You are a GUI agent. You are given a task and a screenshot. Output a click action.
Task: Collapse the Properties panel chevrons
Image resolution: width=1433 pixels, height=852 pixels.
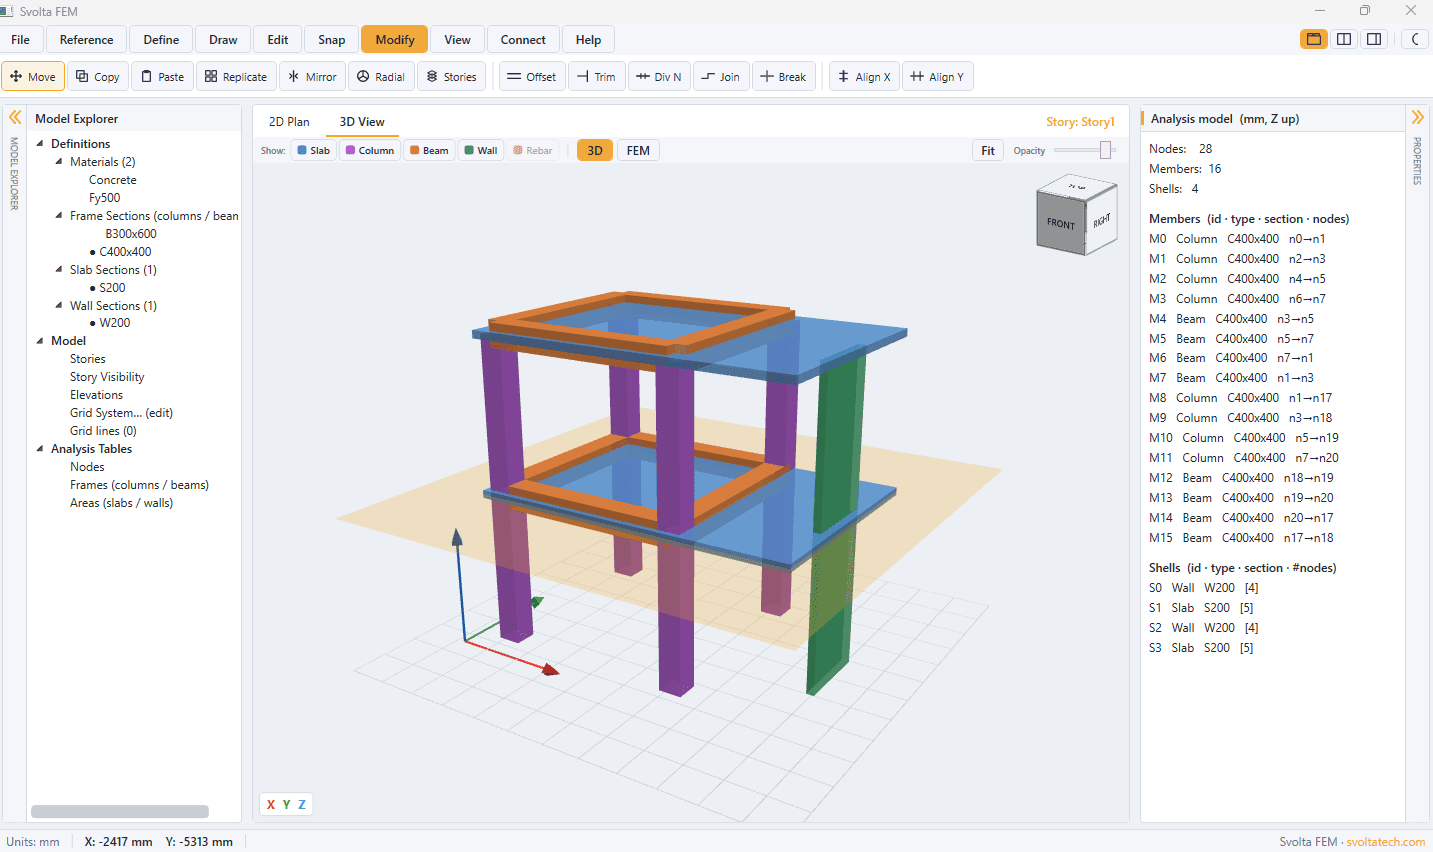[x=1417, y=117]
